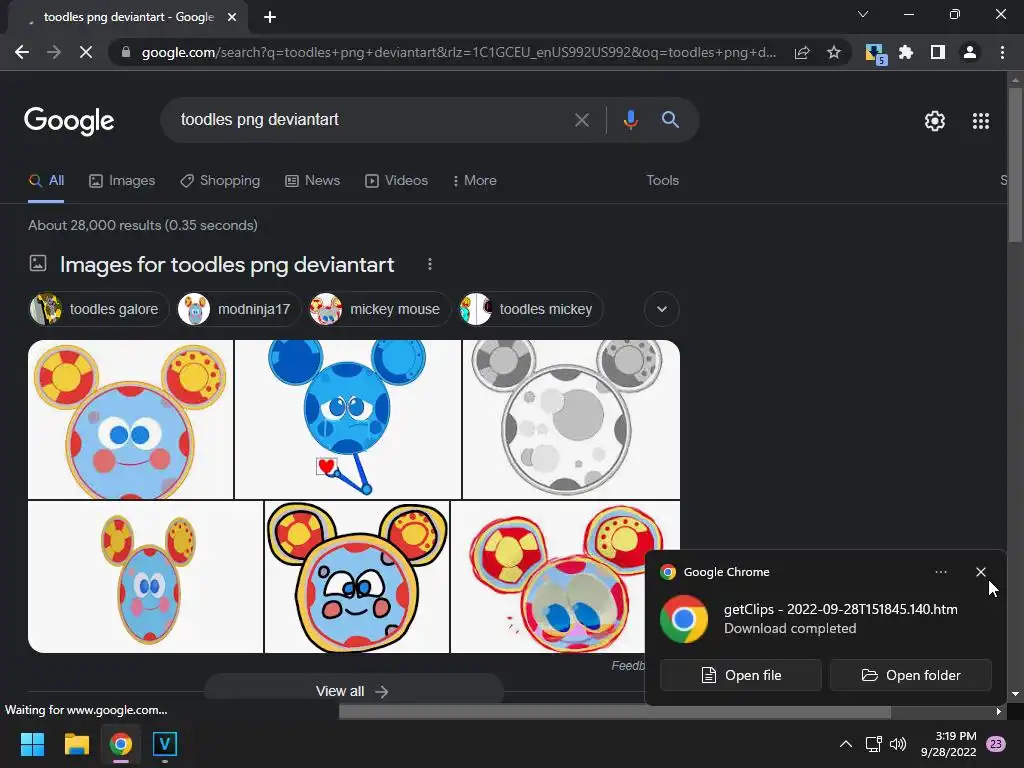The height and width of the screenshot is (768, 1024).
Task: Open Google quick settings gear
Action: tap(935, 121)
